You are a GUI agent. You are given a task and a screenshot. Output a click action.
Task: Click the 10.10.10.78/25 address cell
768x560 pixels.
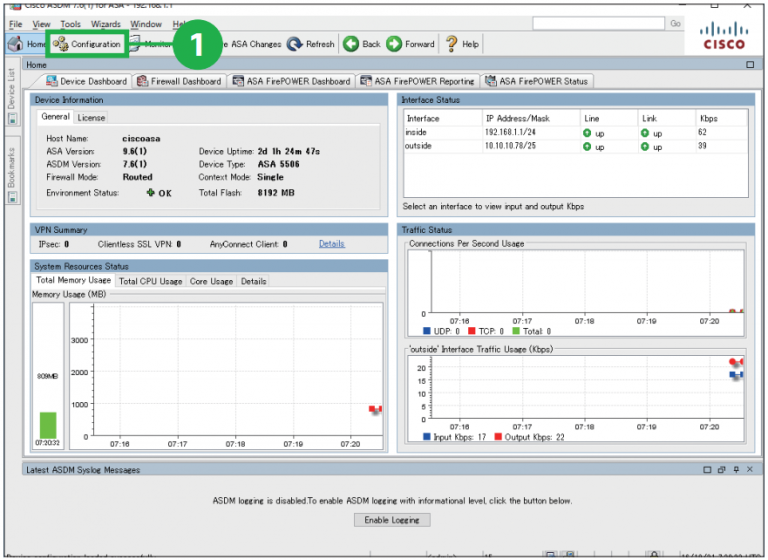[510, 146]
